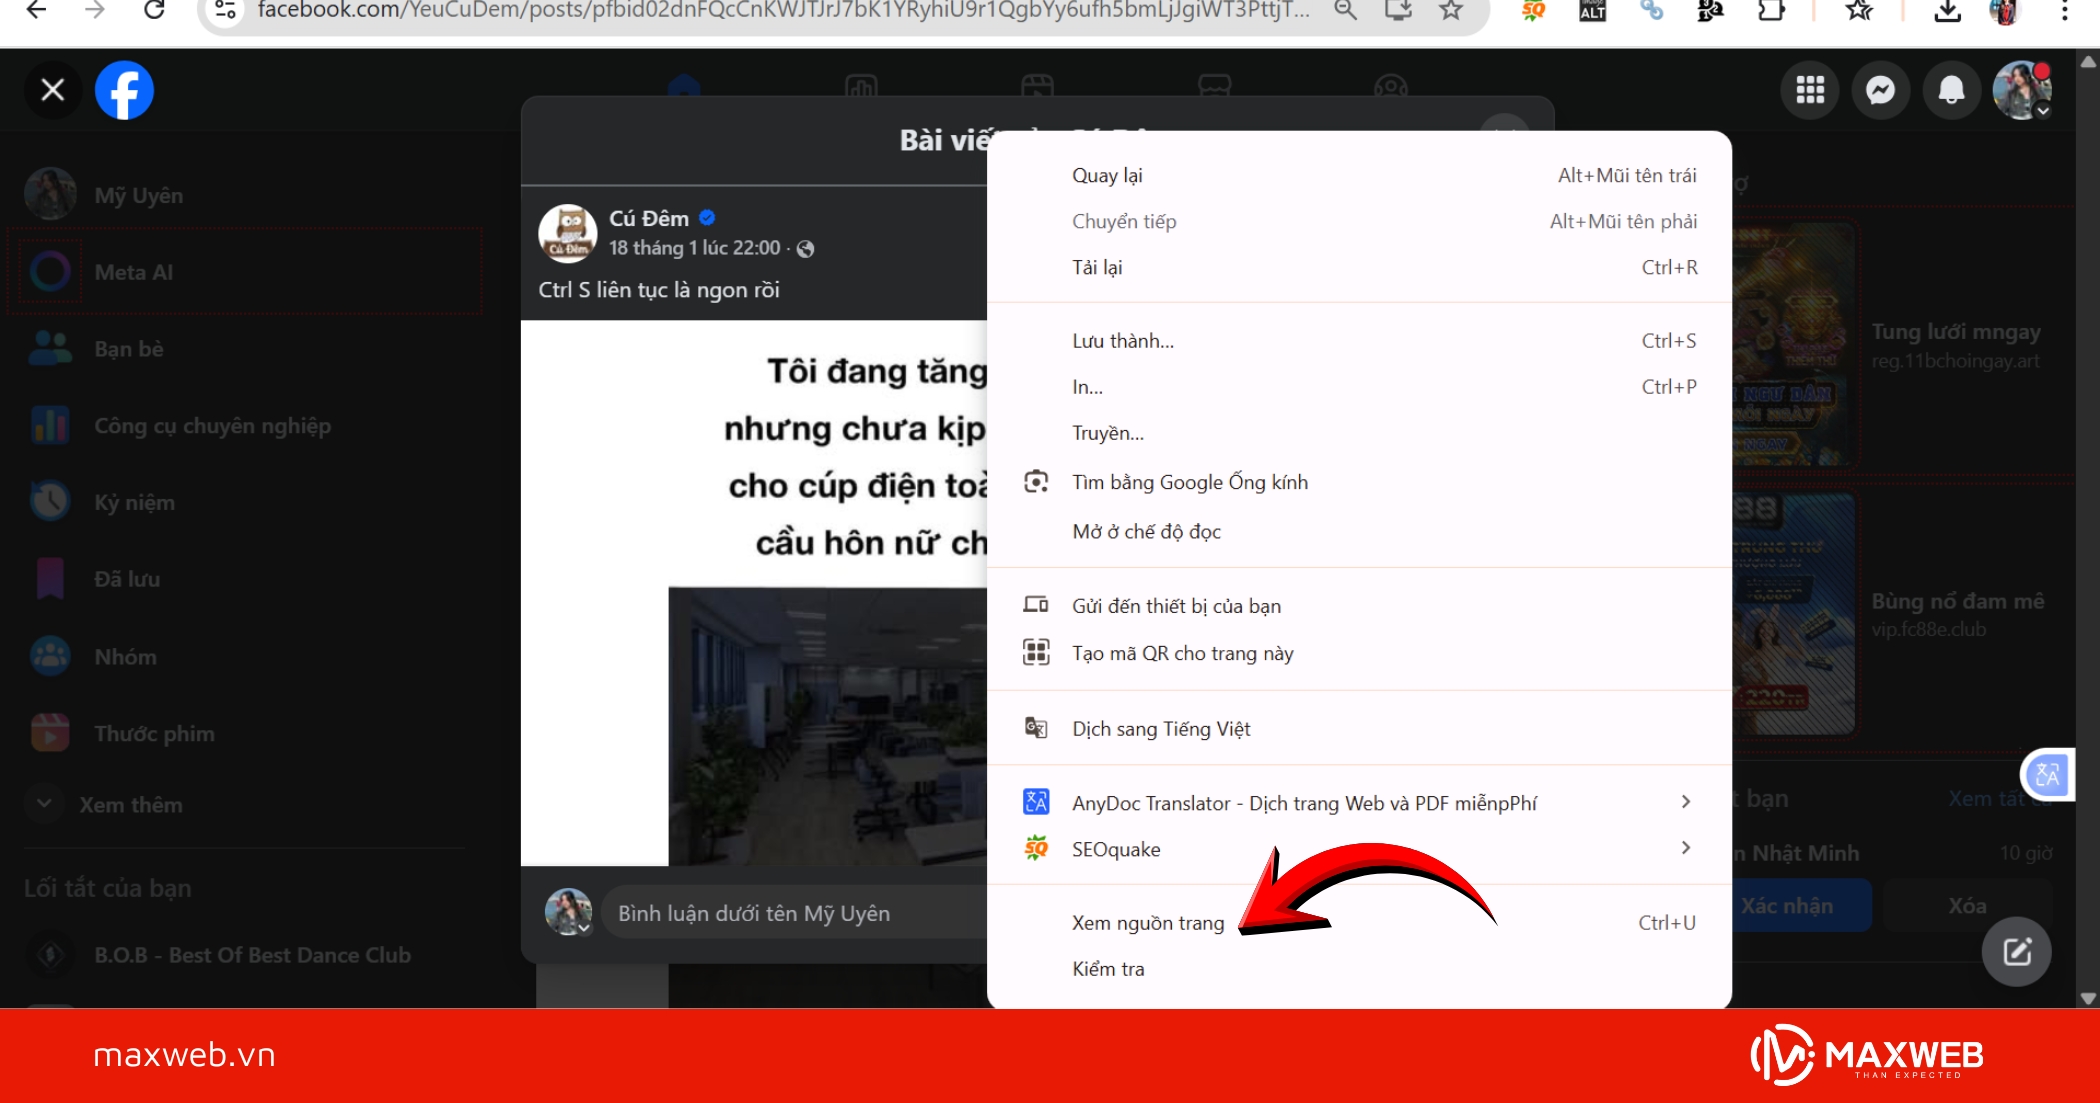Select Xem nguồn trang in context menu
Image resolution: width=2100 pixels, height=1103 pixels.
tap(1147, 922)
